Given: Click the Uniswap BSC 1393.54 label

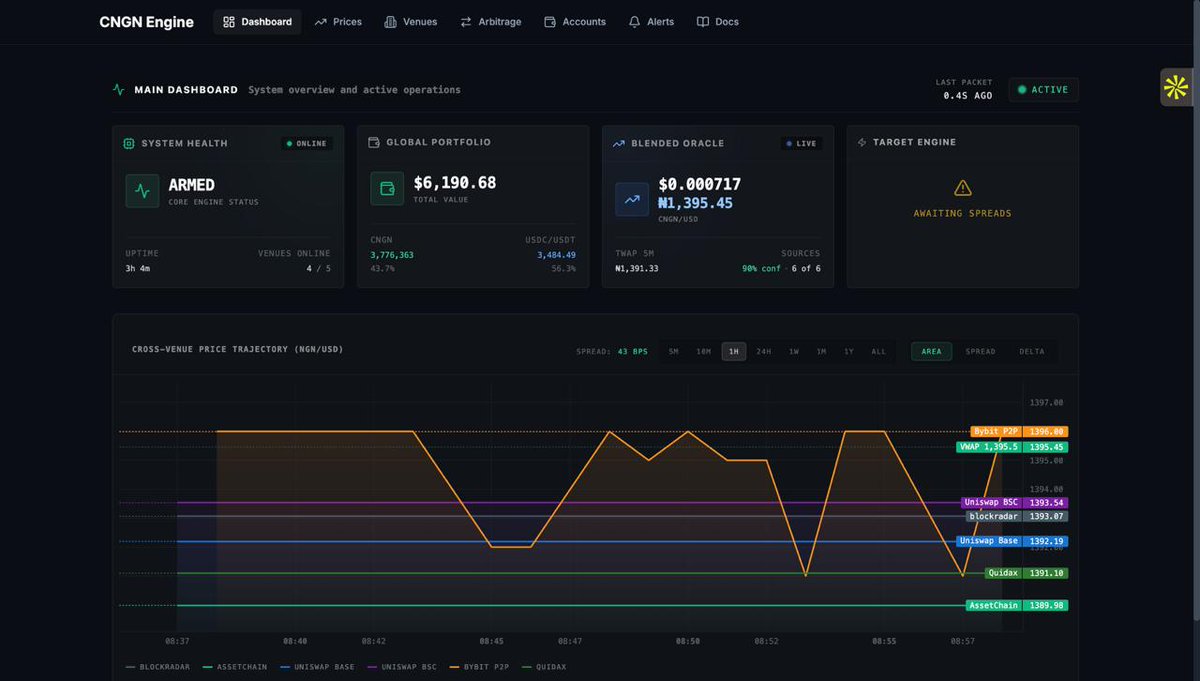Looking at the screenshot, I should (1014, 503).
